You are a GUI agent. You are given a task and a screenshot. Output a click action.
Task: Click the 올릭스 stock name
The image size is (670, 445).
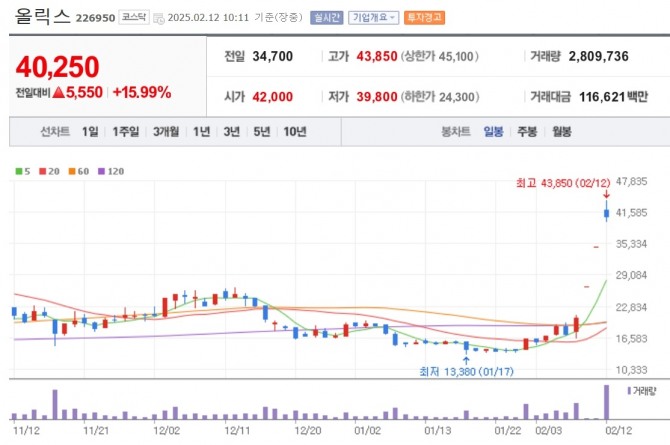point(42,17)
